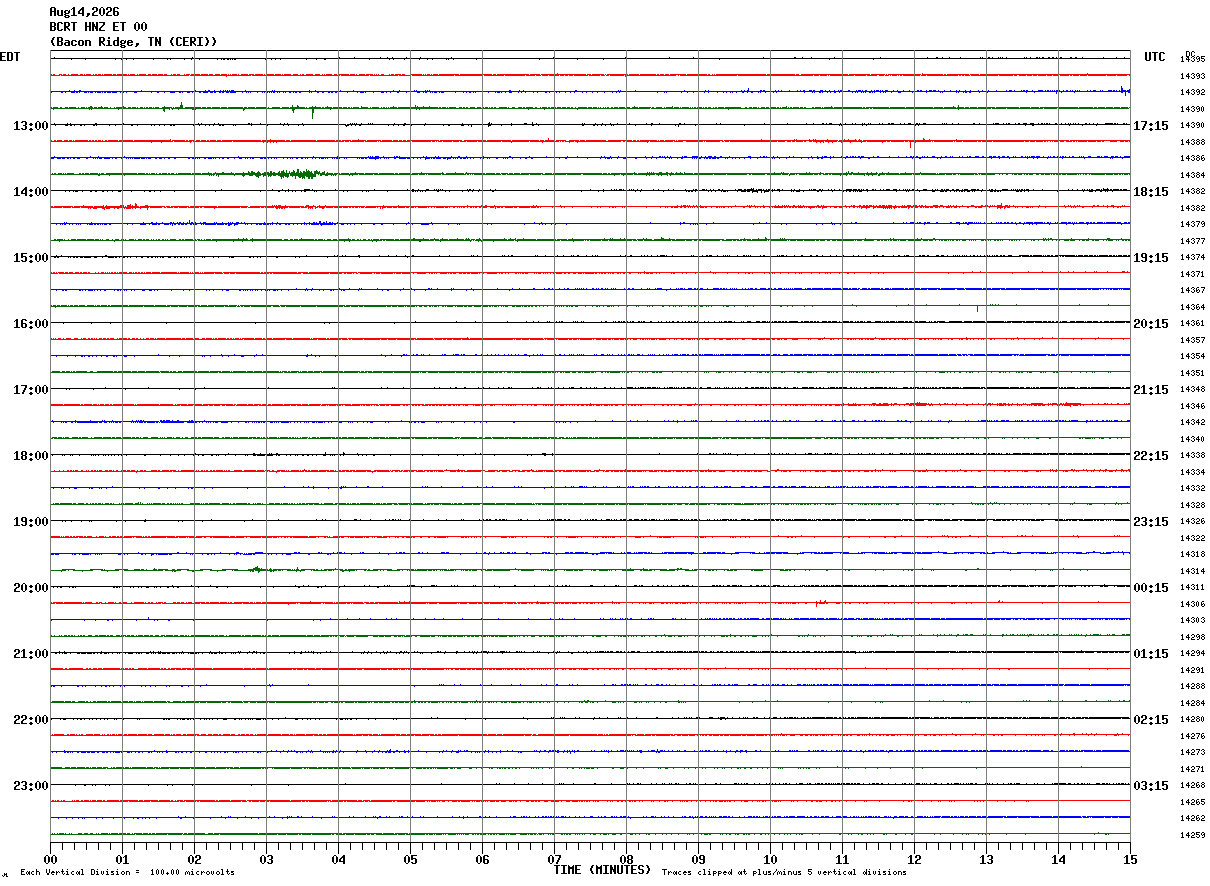The image size is (1210, 886).
Task: Select the BCRT HNZ ET 00 station code
Action: (98, 27)
